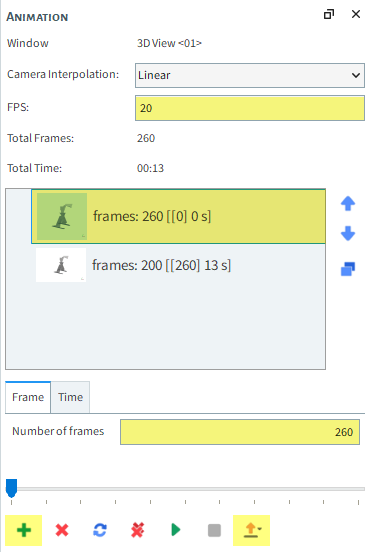The width and height of the screenshot is (368, 552).
Task: Duplicate keyframe with blue overlapping squares icon
Action: (348, 269)
